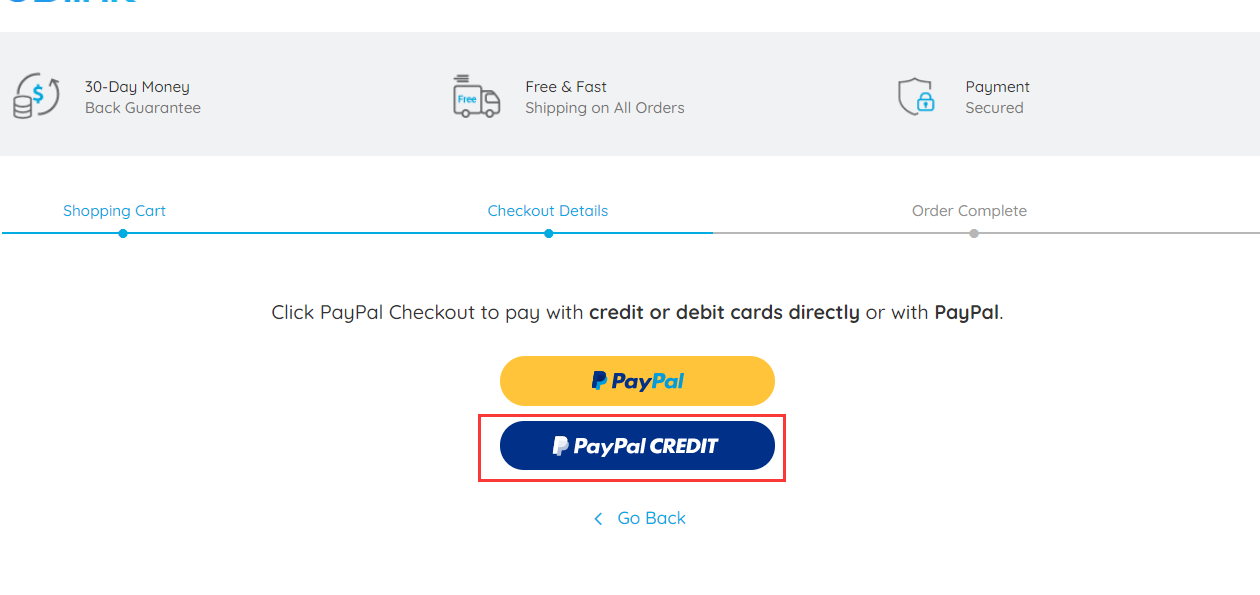Click the money-back guarantee coin icon
This screenshot has height=595, width=1260.
[x=36, y=96]
